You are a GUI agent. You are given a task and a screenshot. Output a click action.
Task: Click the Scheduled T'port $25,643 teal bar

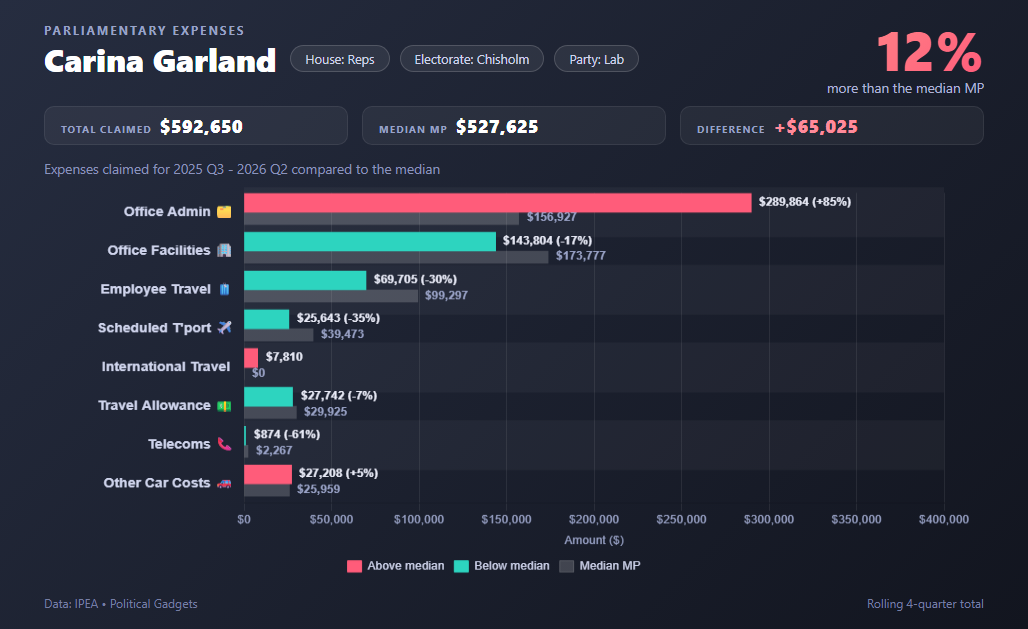pos(266,319)
